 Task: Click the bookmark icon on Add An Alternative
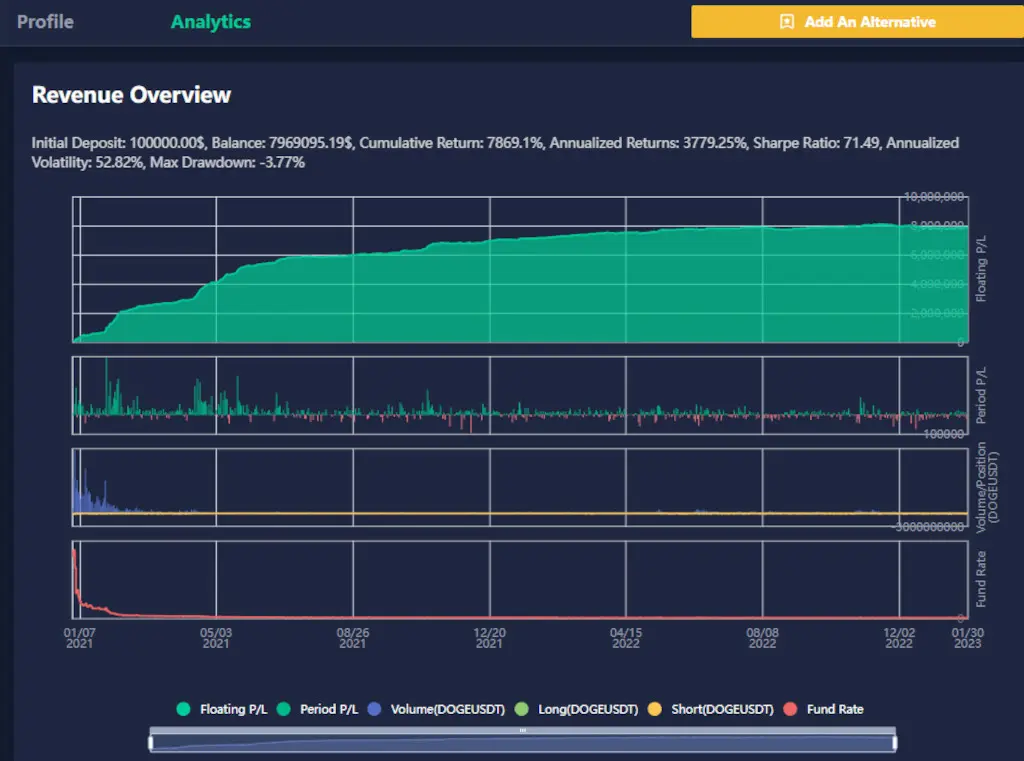[787, 21]
